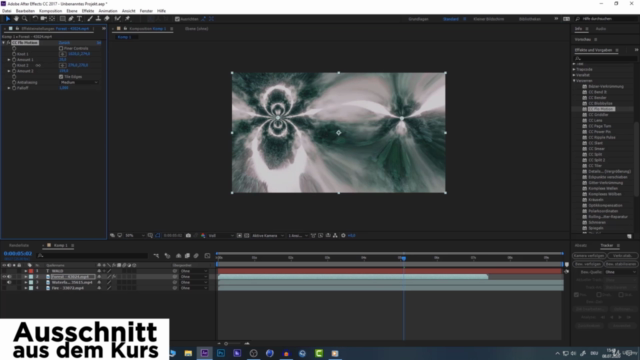Expand the Amount 2 property
Screen dimensions: 640x360
click(x=9, y=71)
